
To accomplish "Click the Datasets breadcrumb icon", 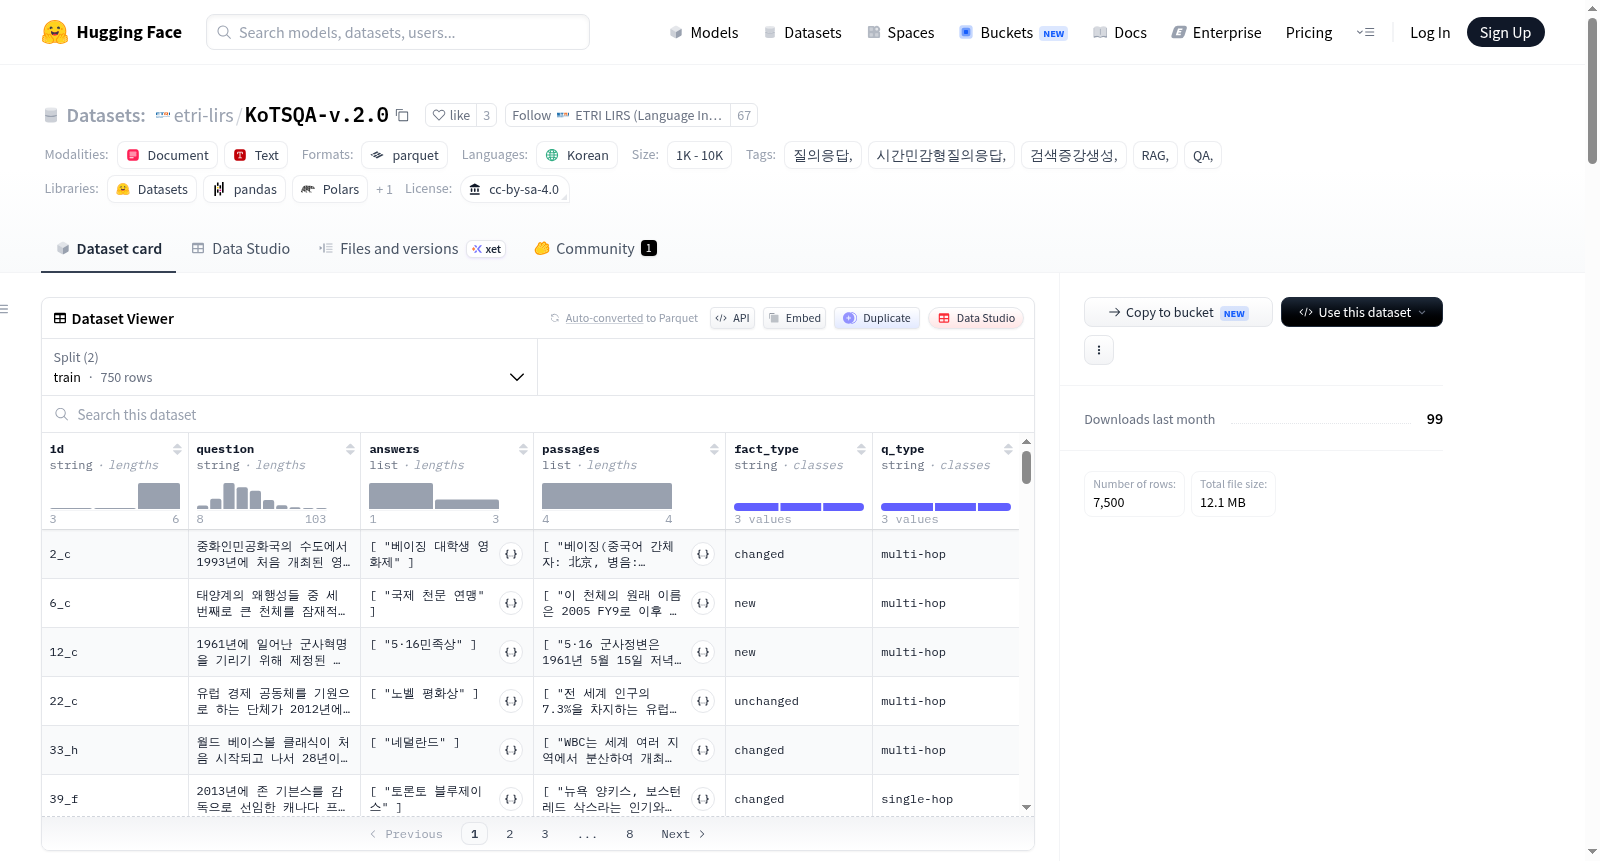I will click(51, 115).
